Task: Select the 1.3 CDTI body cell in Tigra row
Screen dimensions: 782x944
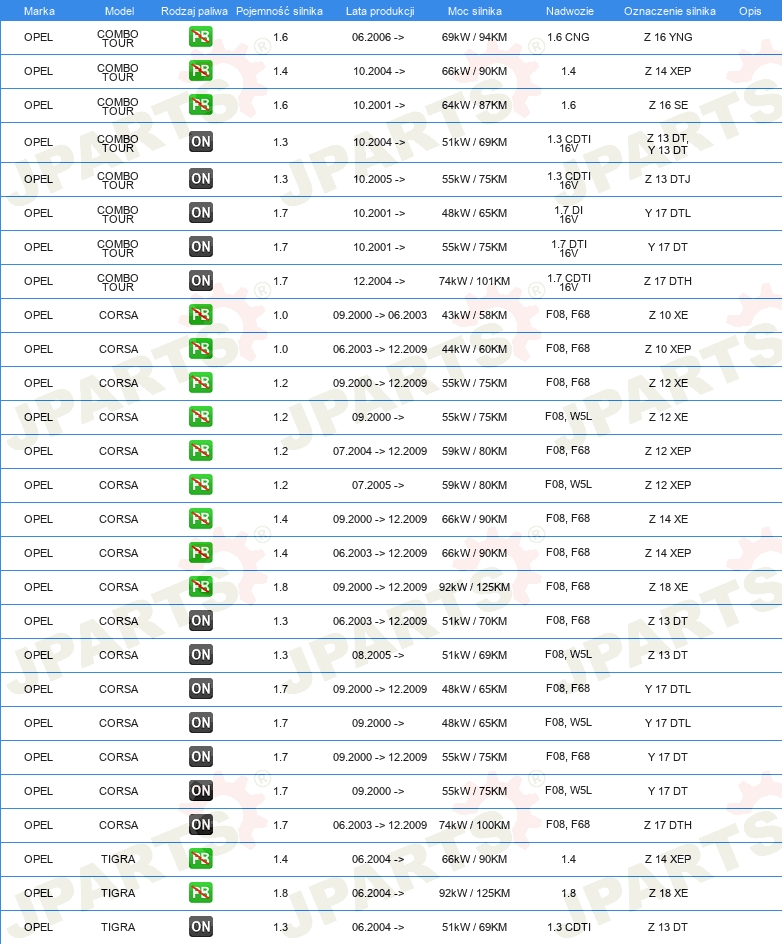Action: click(x=569, y=927)
